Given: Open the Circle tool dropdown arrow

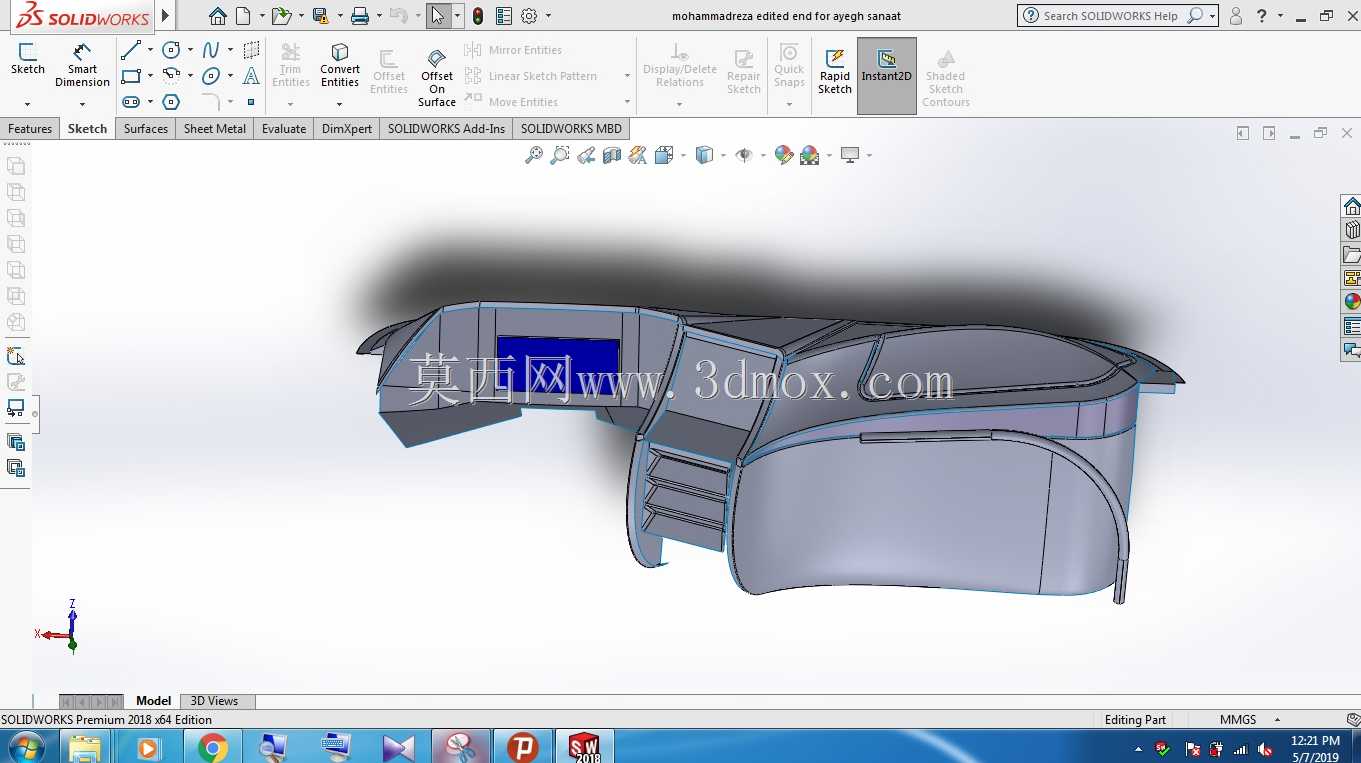Looking at the screenshot, I should click(x=190, y=50).
